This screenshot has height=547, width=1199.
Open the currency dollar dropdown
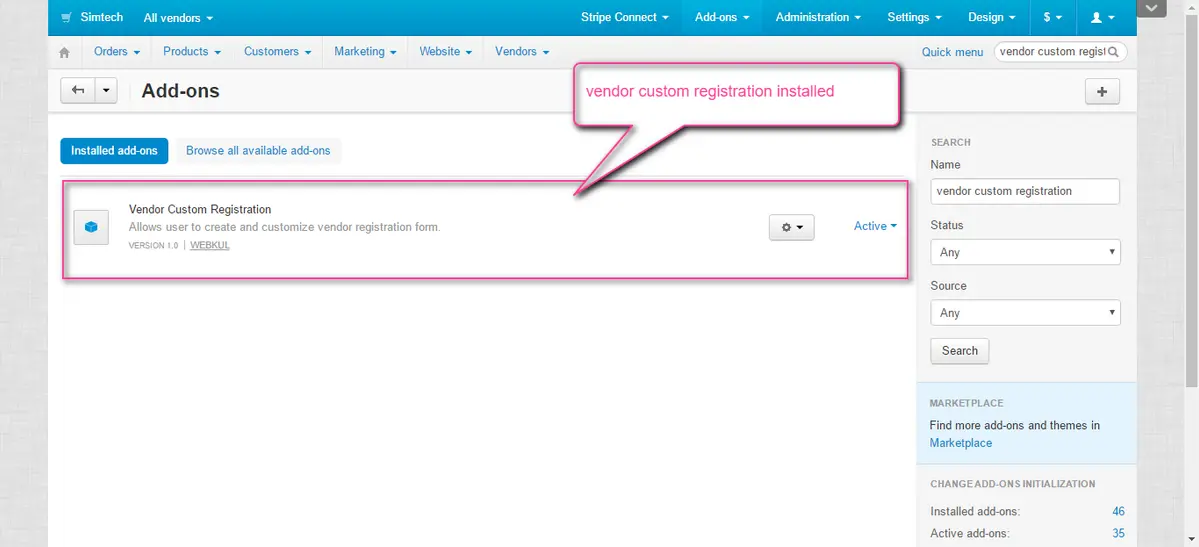(1052, 18)
